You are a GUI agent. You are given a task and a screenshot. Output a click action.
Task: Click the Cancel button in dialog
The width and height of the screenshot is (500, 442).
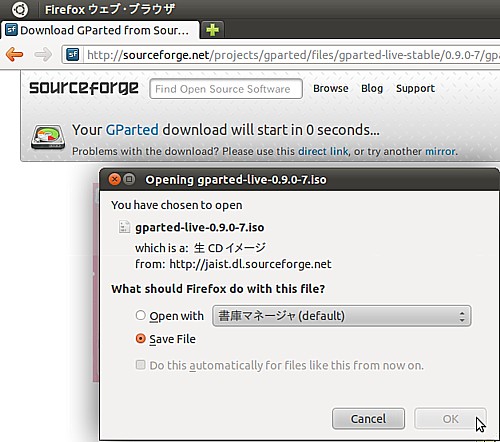pos(368,419)
